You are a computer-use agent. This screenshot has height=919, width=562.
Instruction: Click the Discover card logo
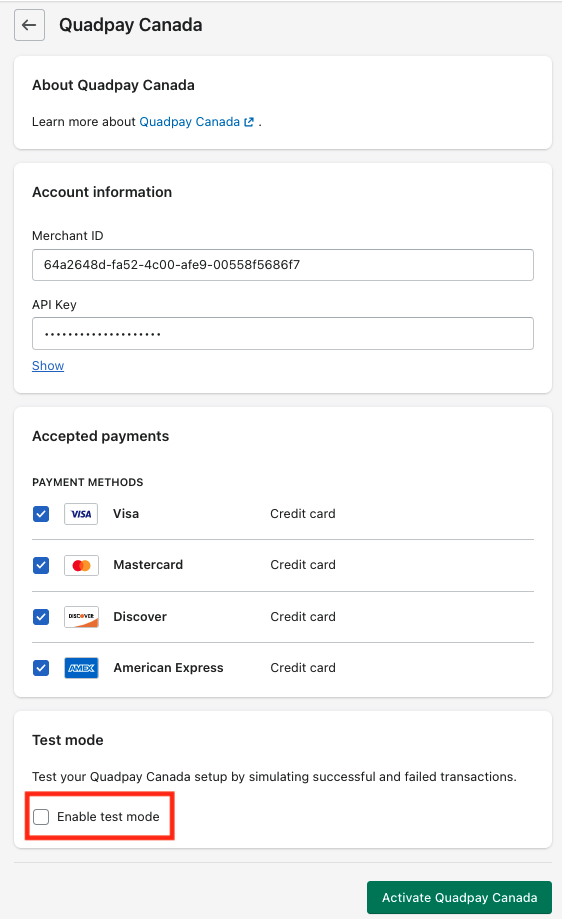point(81,617)
